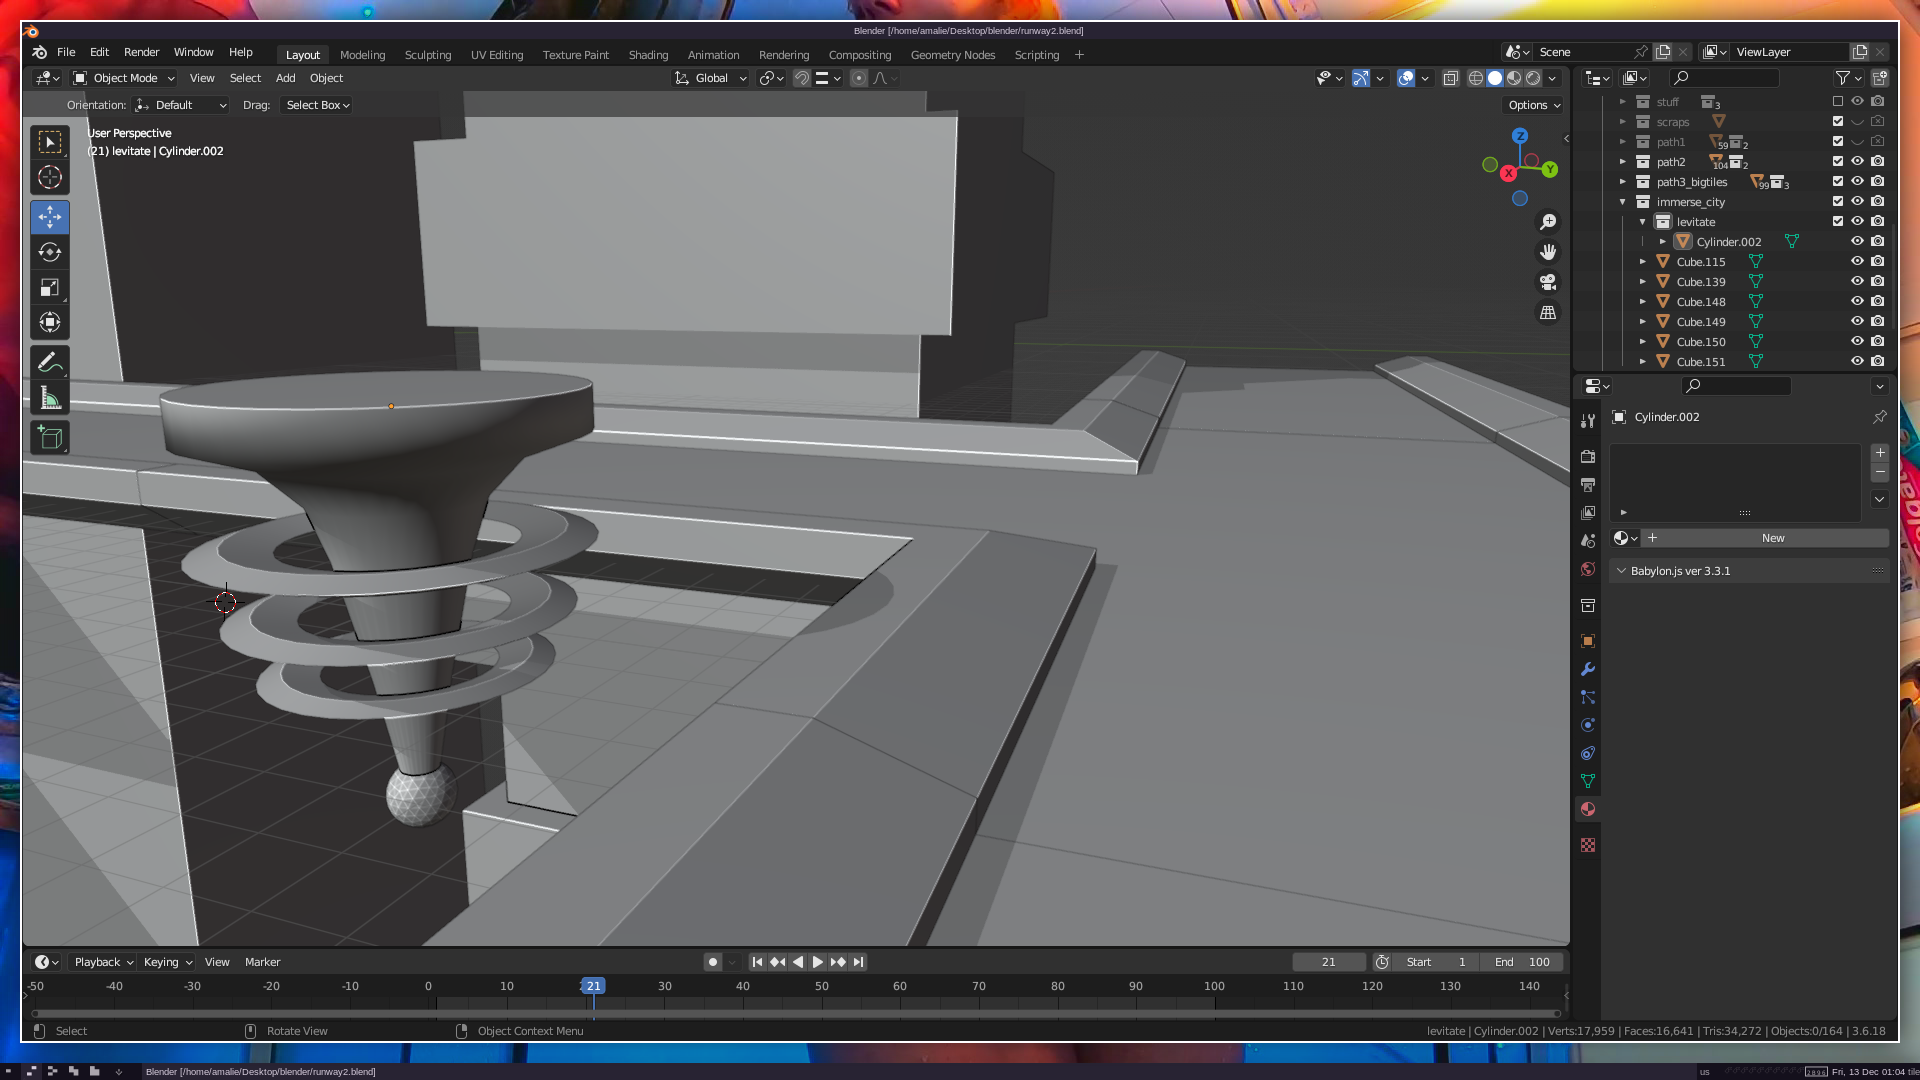Activate the Annotate pencil tool
Viewport: 1920px width, 1080px height.
pyautogui.click(x=50, y=362)
